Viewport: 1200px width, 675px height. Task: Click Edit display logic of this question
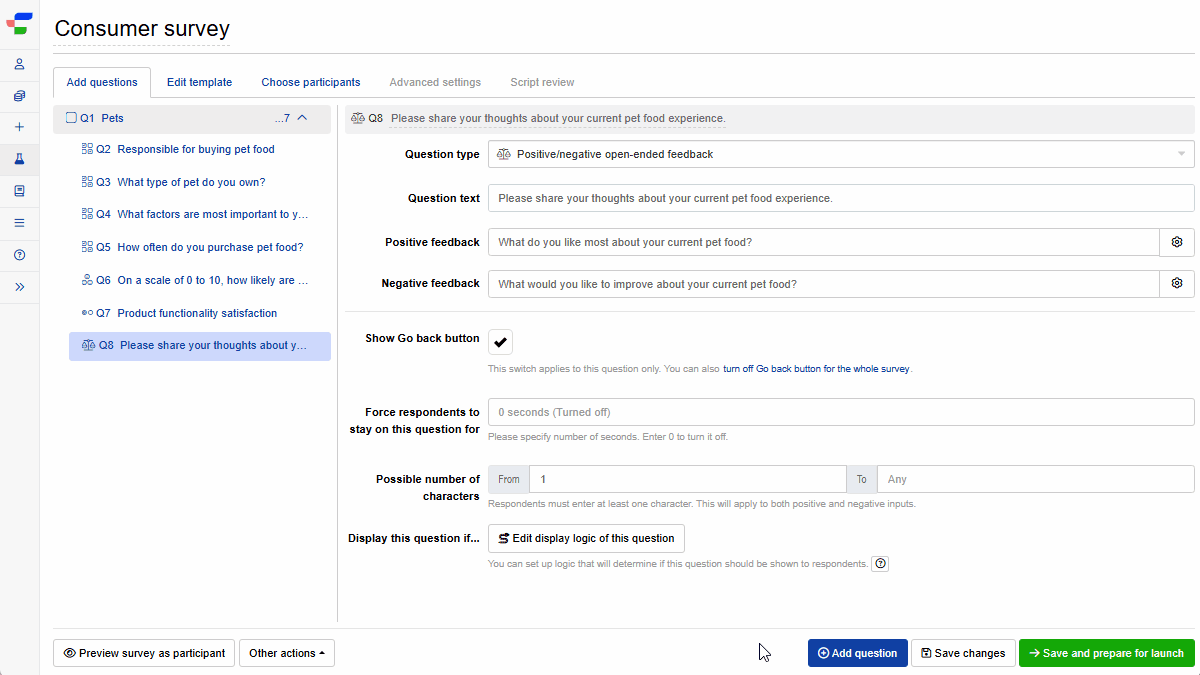click(x=586, y=538)
